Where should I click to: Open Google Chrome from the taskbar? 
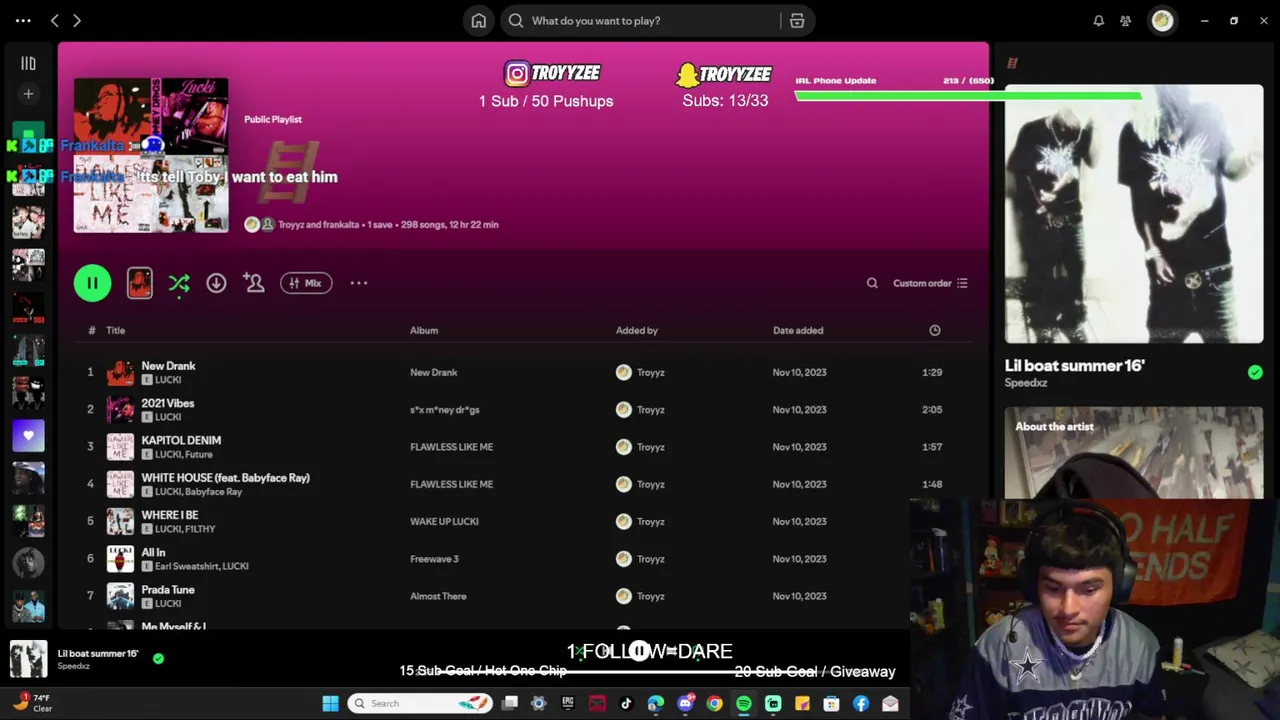[x=714, y=703]
